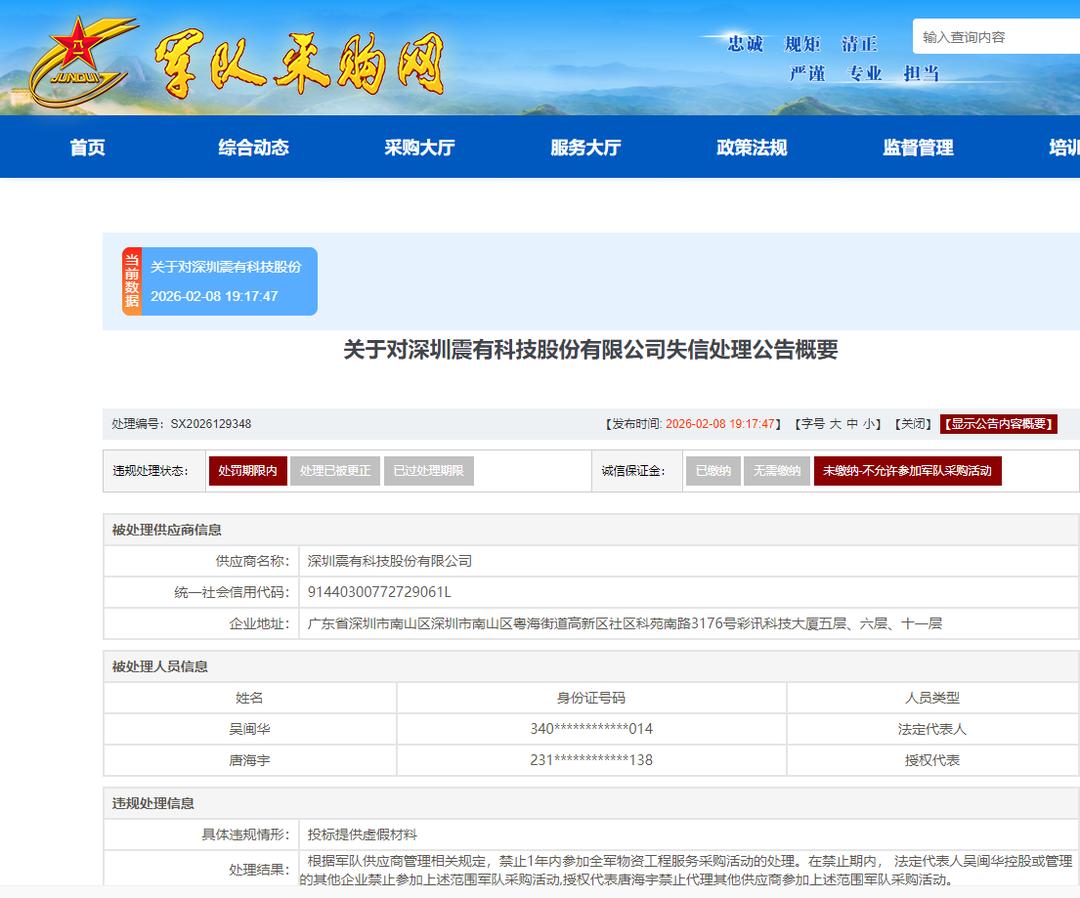The image size is (1080, 898).
Task: Click ID number 231************138
Action: (591, 760)
